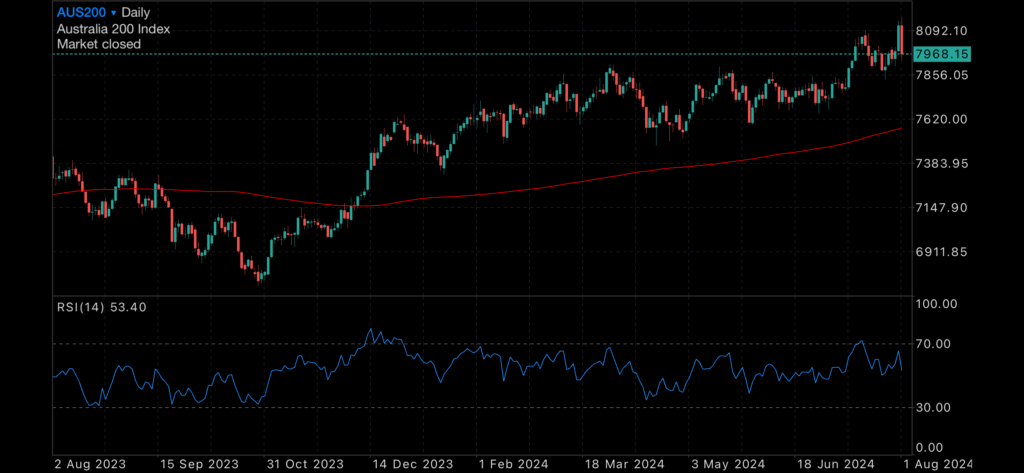The image size is (1024, 473).
Task: Click the 7620.00 price axis label
Action: (944, 119)
